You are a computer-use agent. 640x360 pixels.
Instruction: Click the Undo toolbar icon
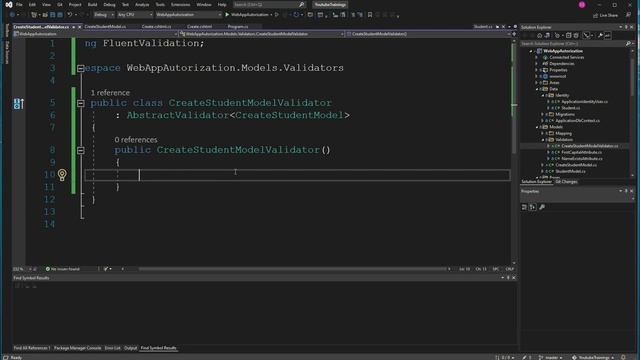click(70, 15)
